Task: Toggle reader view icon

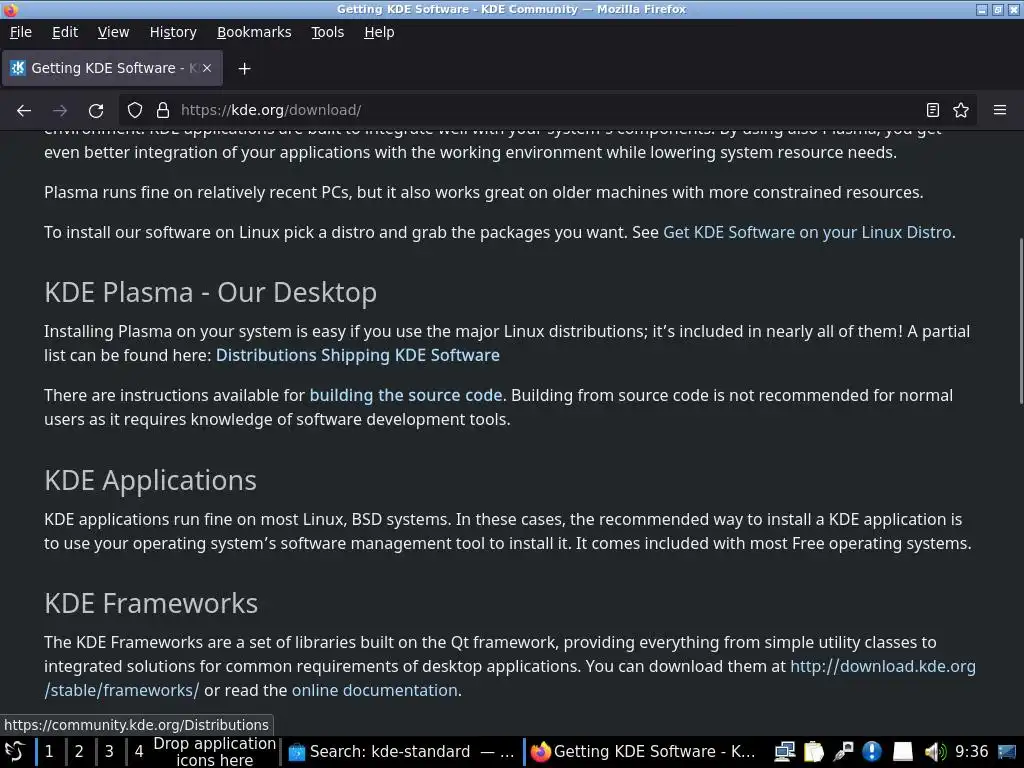Action: [933, 110]
